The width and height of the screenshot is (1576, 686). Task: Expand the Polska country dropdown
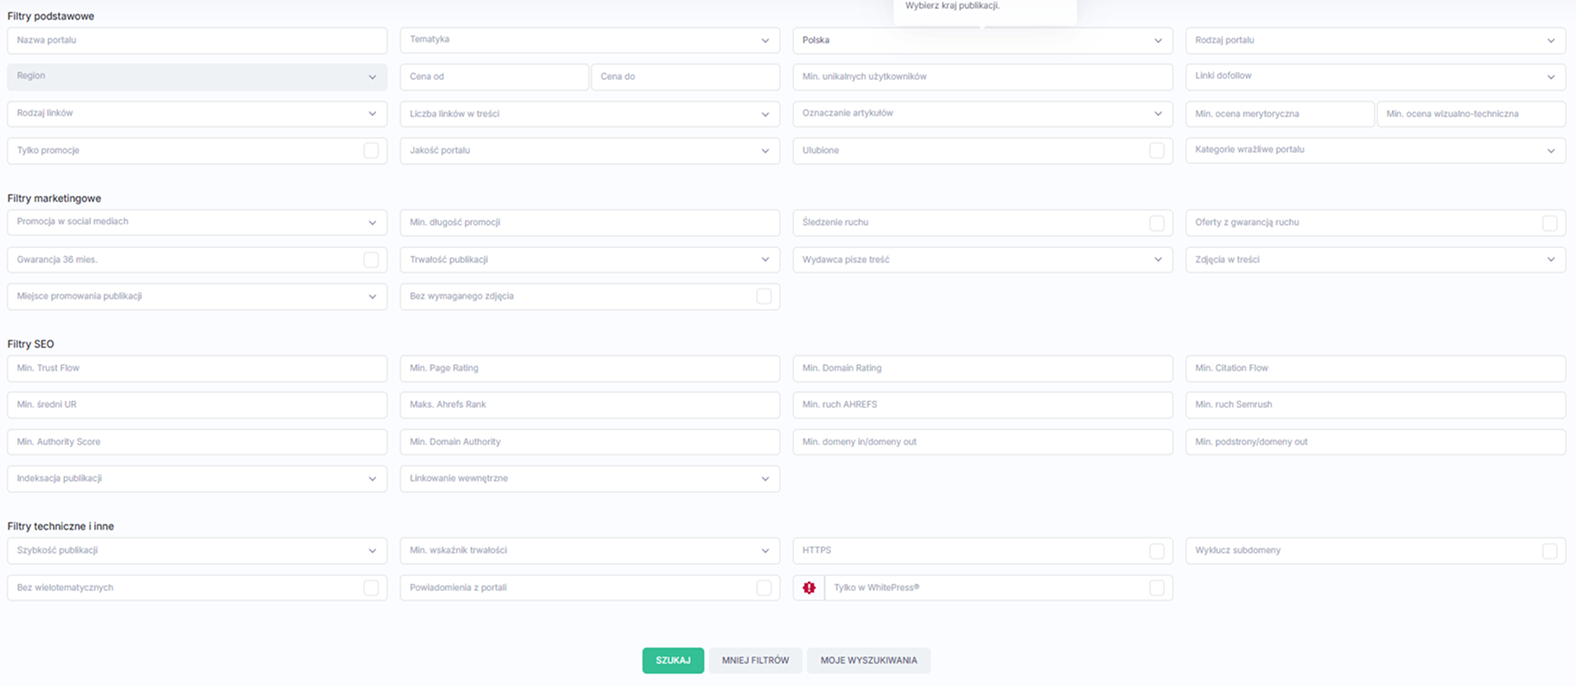[982, 40]
